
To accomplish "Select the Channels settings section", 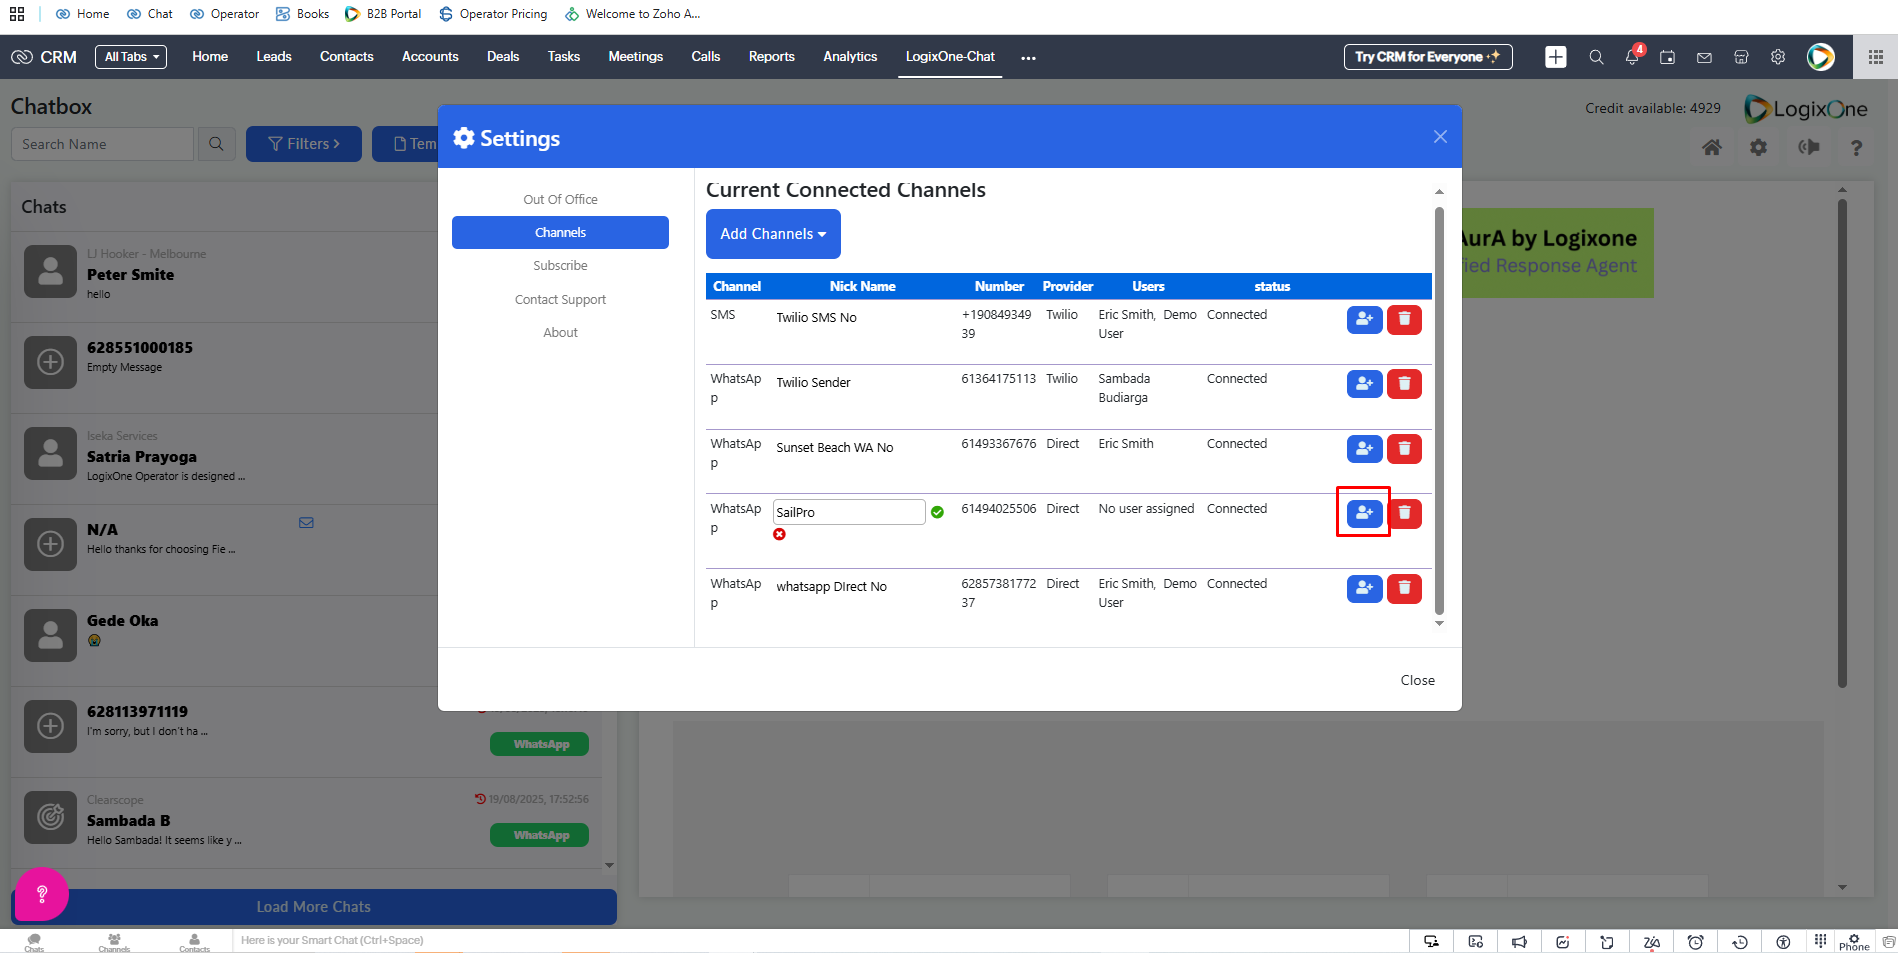I will 560,232.
